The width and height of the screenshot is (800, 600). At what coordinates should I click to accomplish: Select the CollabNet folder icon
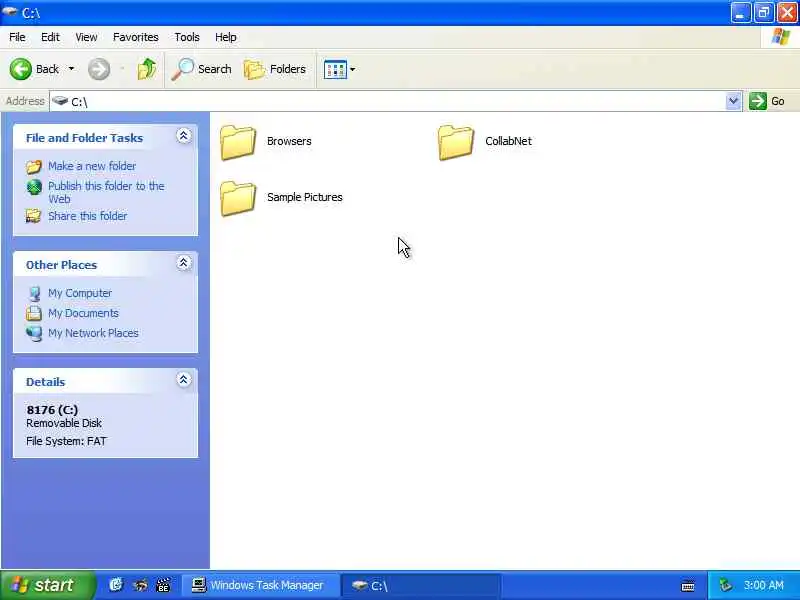(456, 142)
